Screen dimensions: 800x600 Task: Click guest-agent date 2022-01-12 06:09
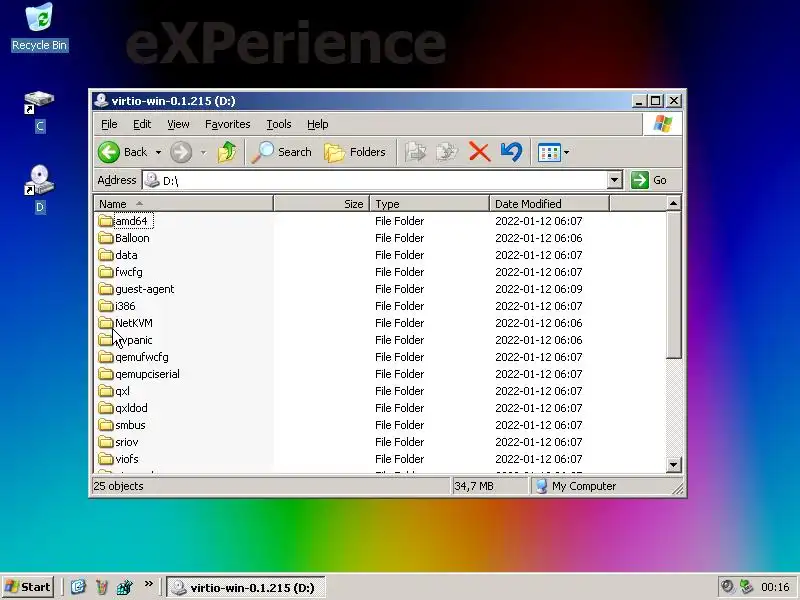pos(539,289)
